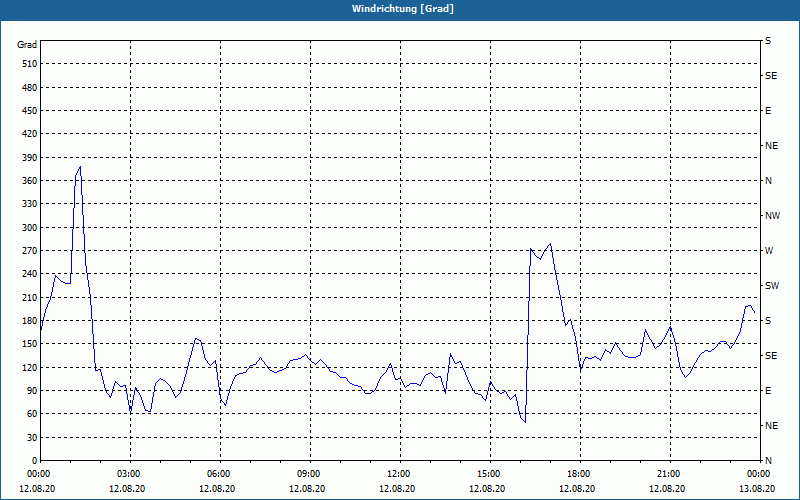
Task: Click the 03:00 time label
Action: tap(131, 474)
